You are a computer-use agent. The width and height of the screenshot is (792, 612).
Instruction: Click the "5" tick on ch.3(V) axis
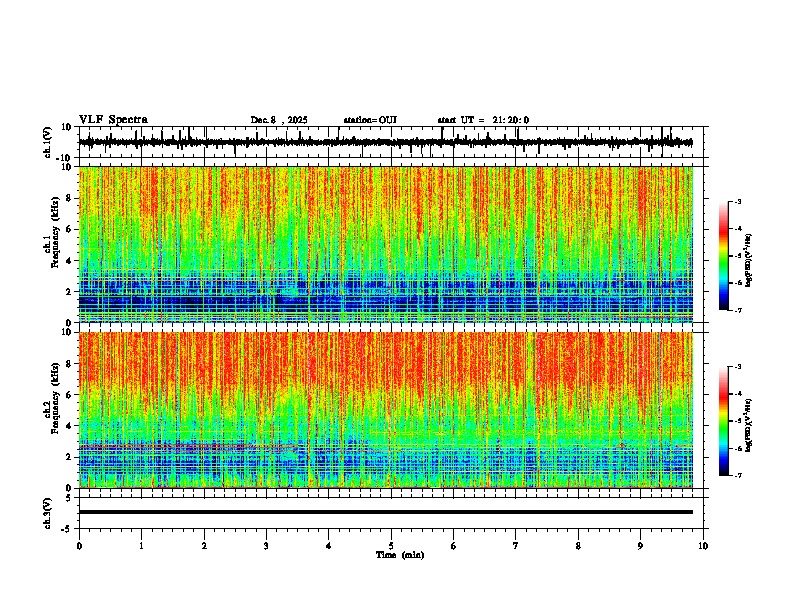69,498
